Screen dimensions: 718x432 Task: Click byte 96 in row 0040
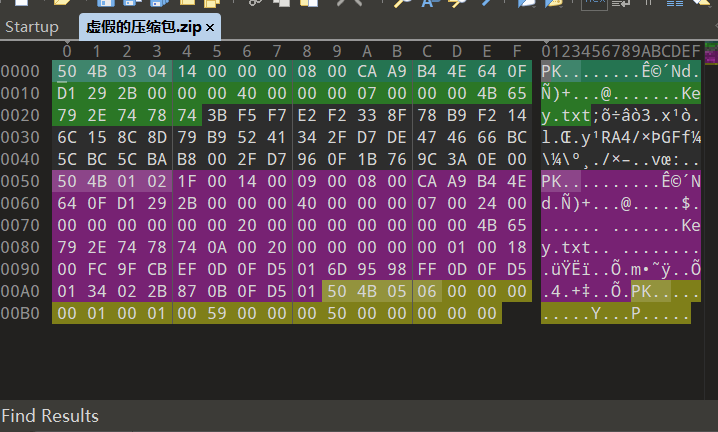(x=307, y=159)
